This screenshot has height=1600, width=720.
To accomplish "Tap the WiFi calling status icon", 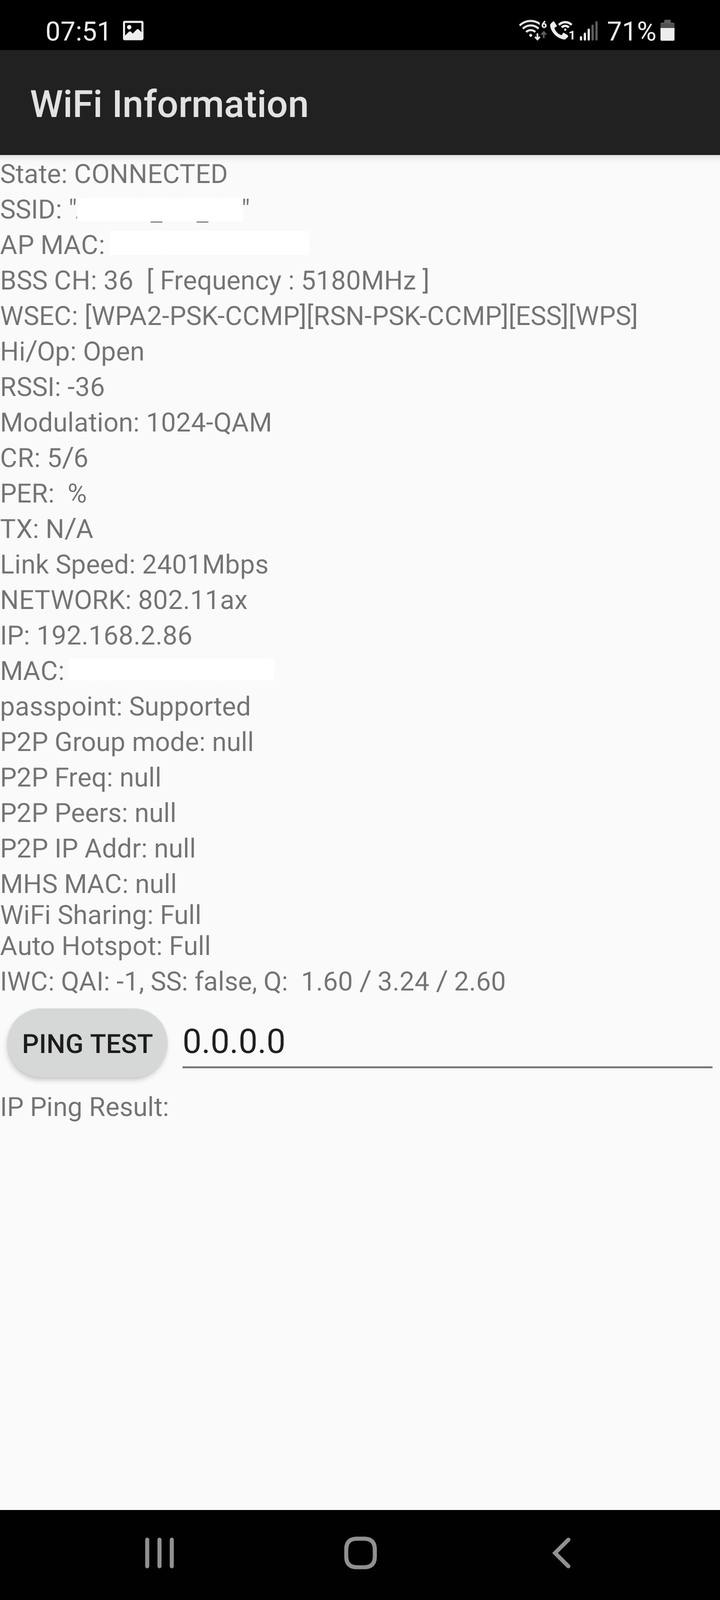I will 562,31.
